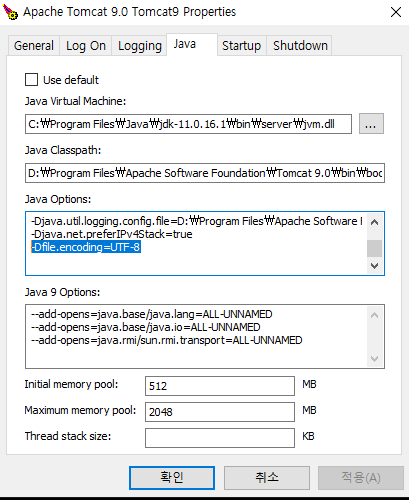Switch to the Shutdown tab
The image size is (409, 500).
click(x=300, y=45)
